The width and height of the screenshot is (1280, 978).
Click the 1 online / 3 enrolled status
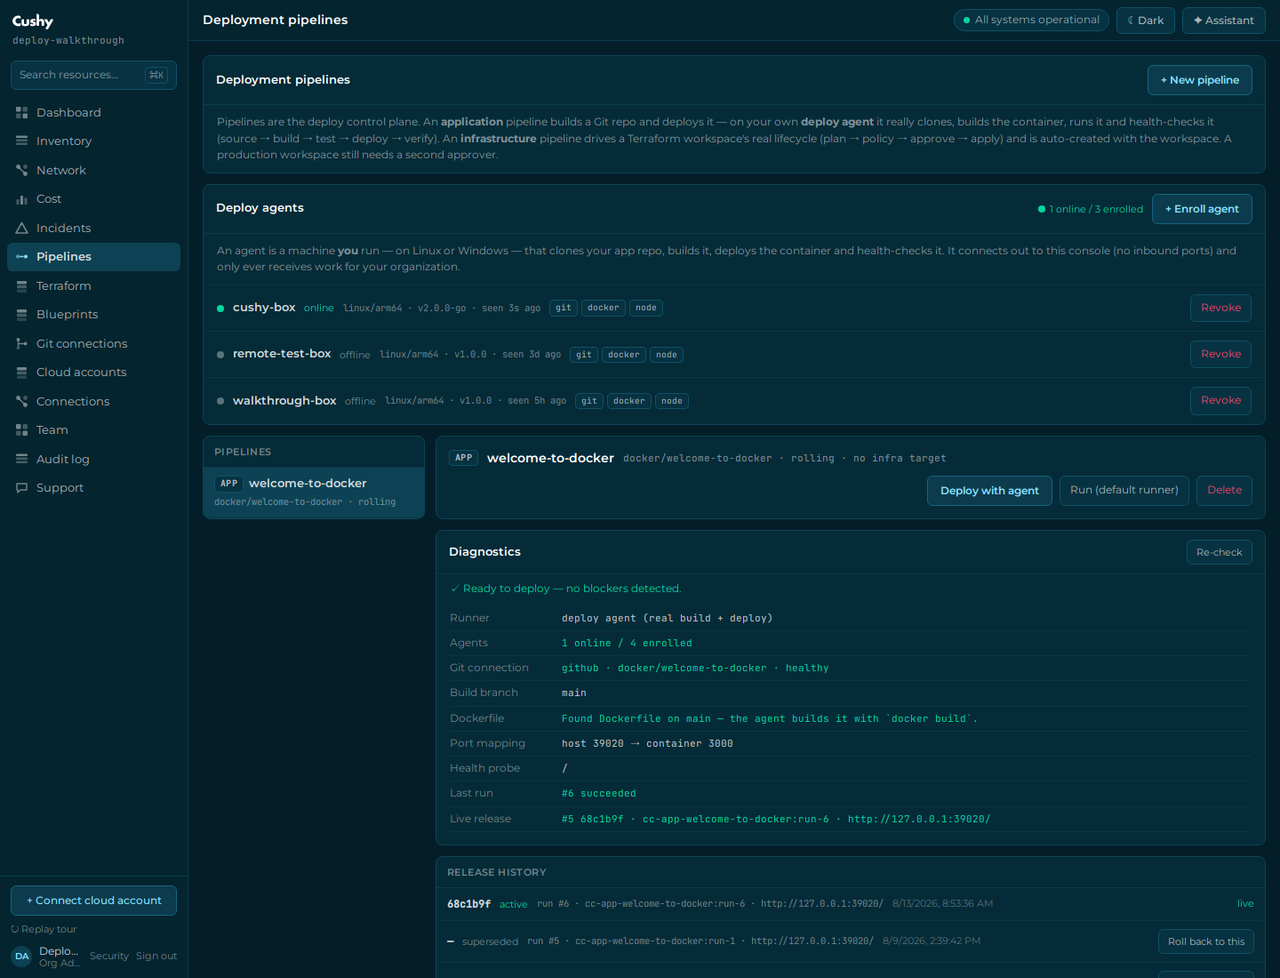pyautogui.click(x=1091, y=209)
